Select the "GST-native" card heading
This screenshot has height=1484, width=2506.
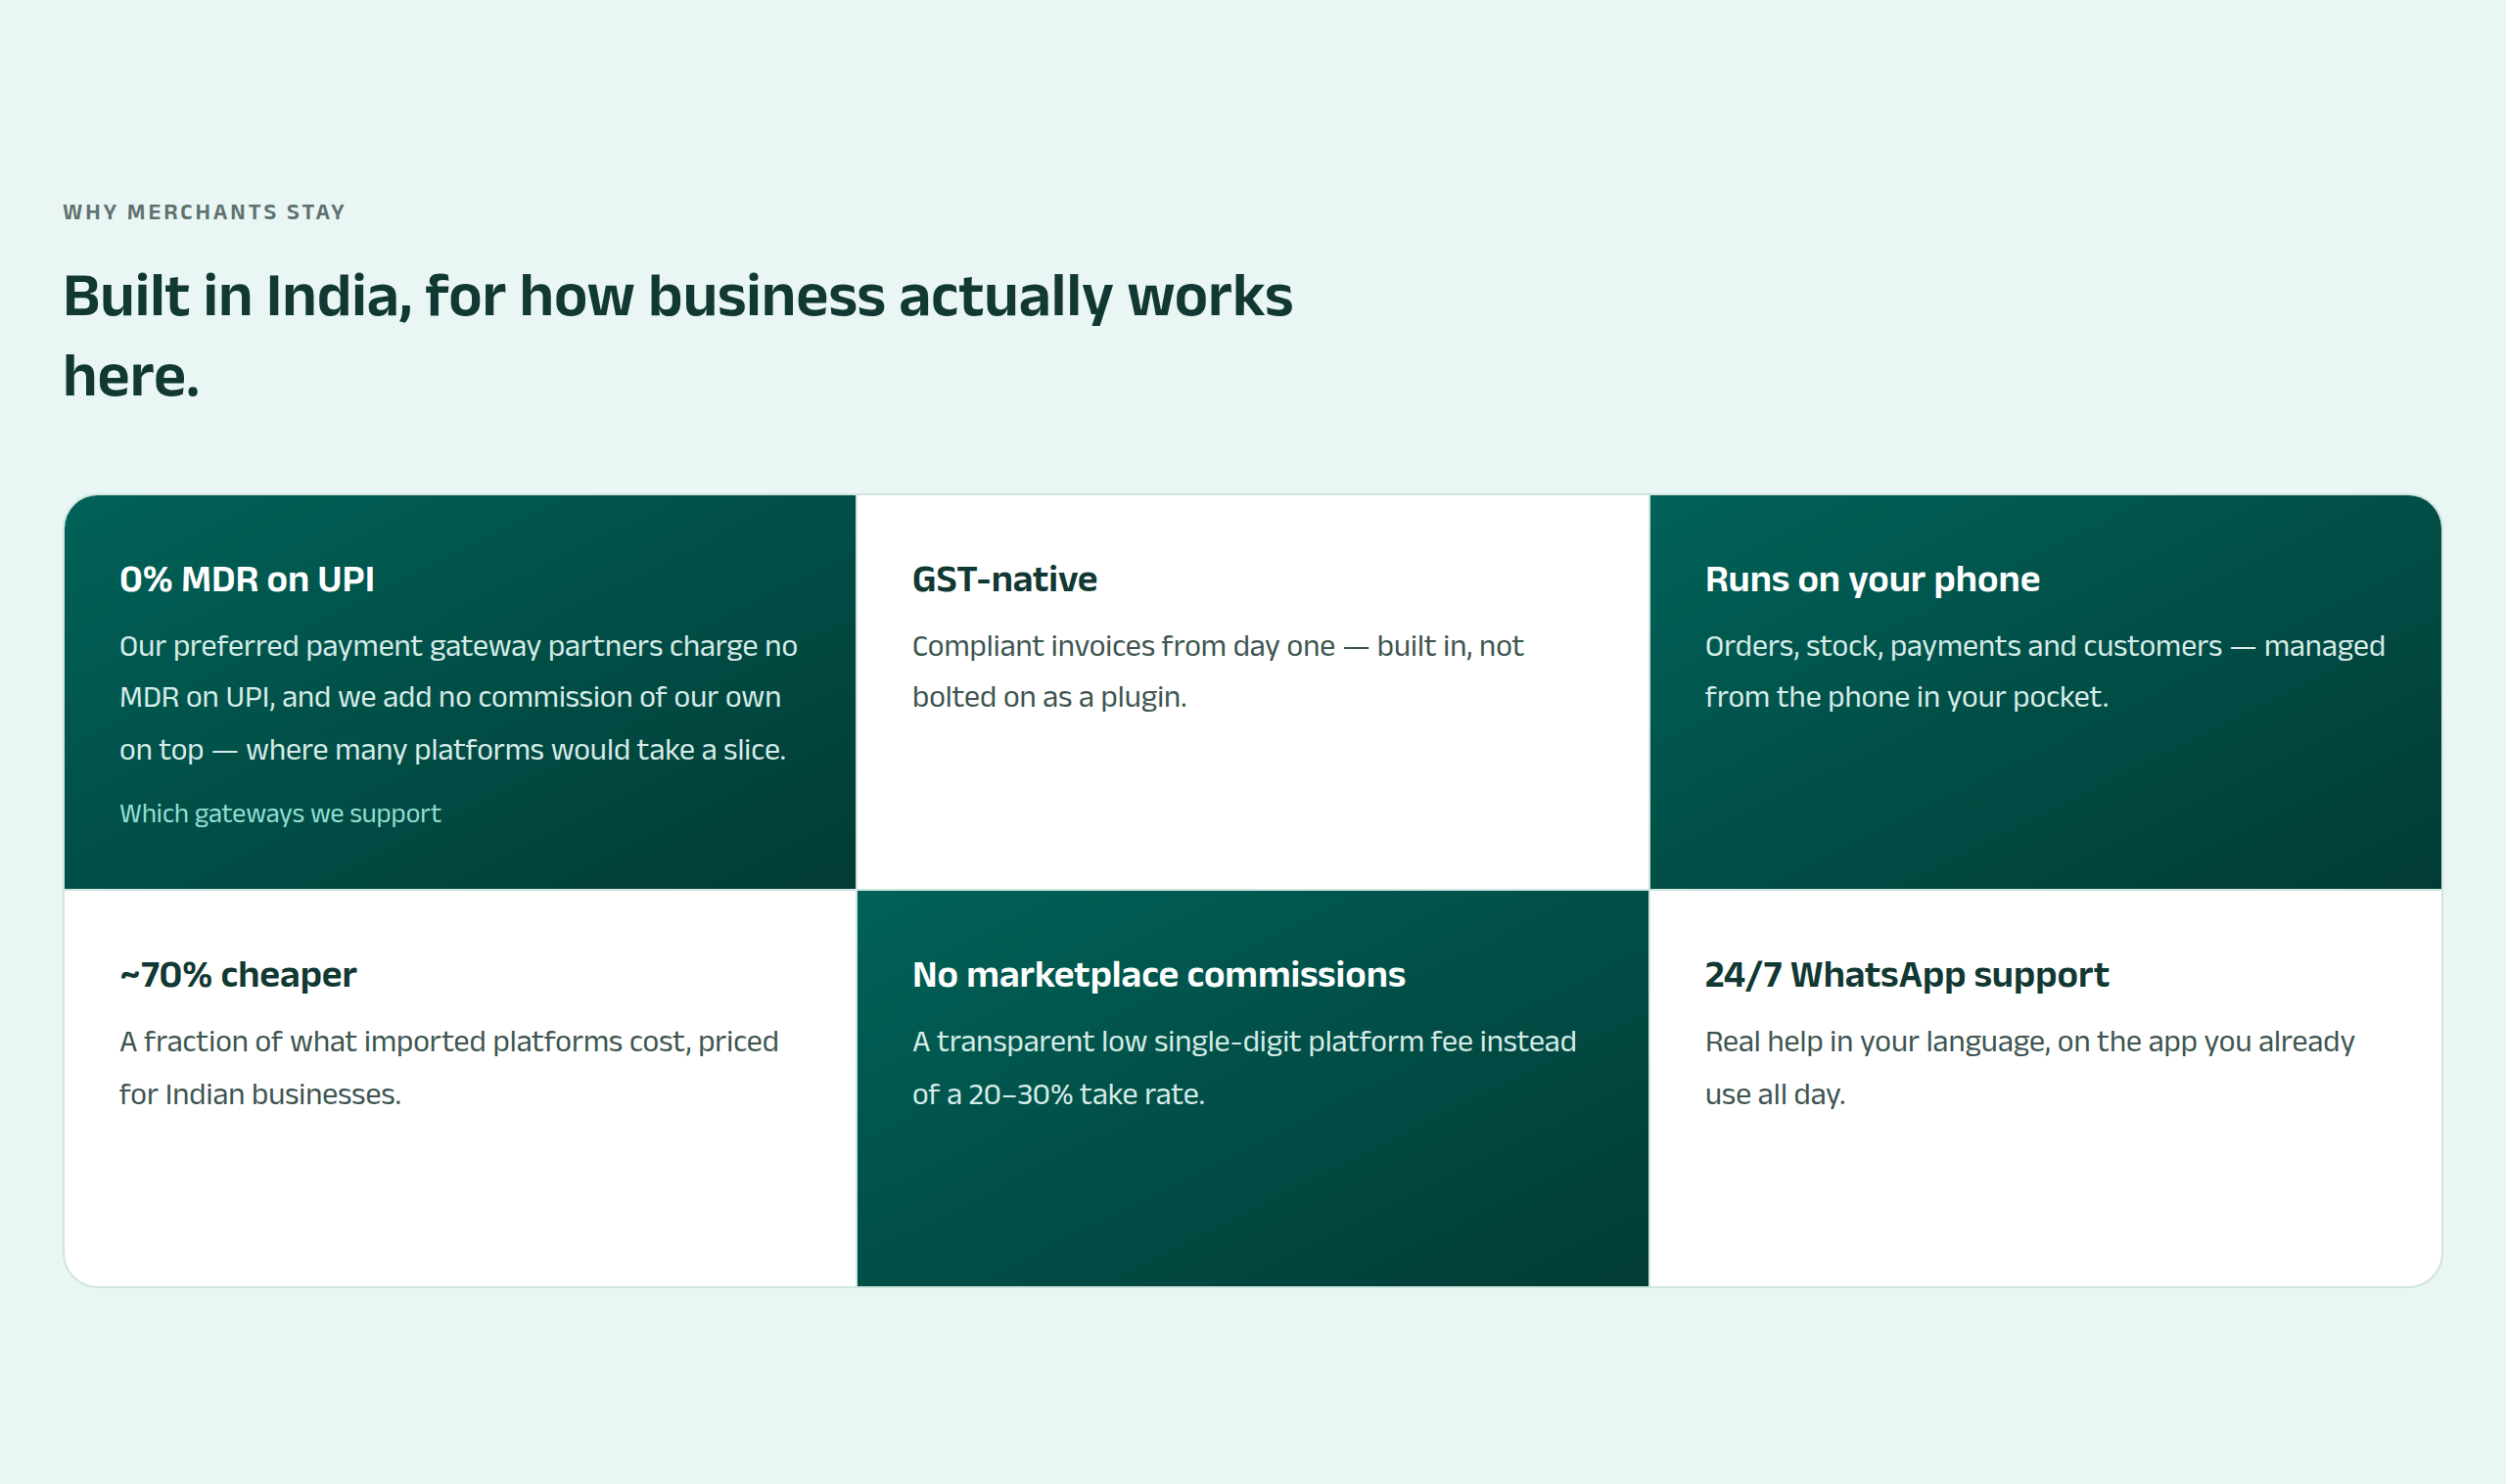pyautogui.click(x=1004, y=579)
